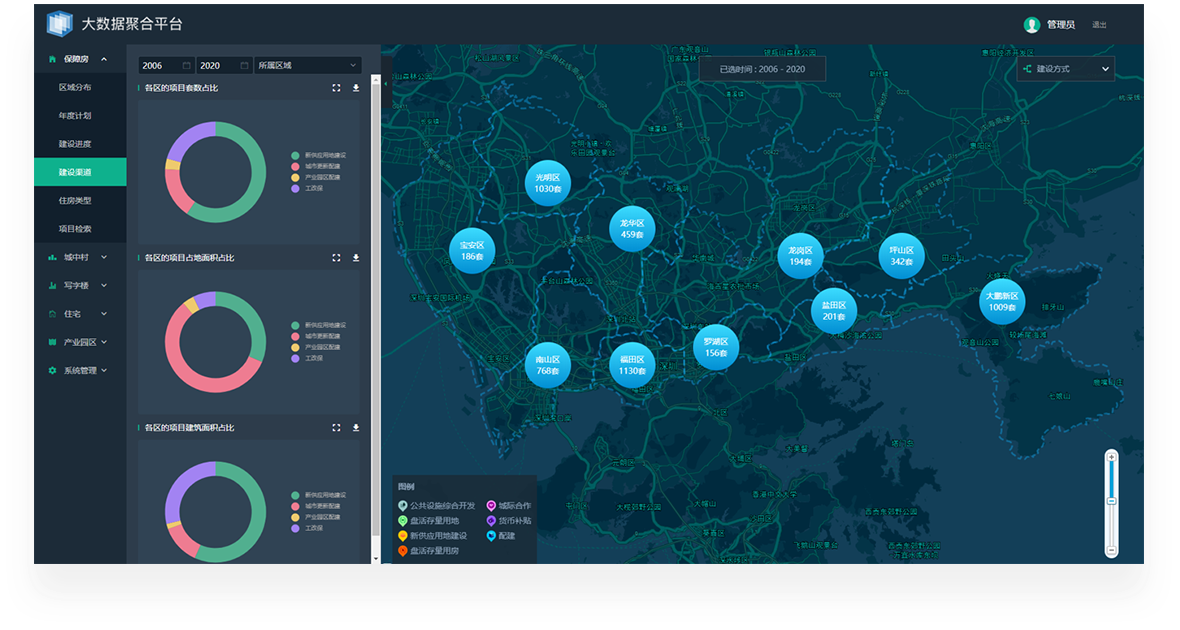Image resolution: width=1180 pixels, height=630 pixels.
Task: Click the left panel vertical scrollbar
Action: tap(376, 312)
